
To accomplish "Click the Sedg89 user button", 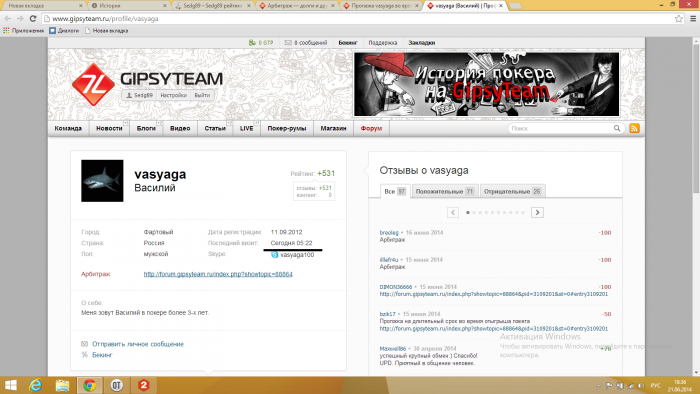I will [x=139, y=95].
